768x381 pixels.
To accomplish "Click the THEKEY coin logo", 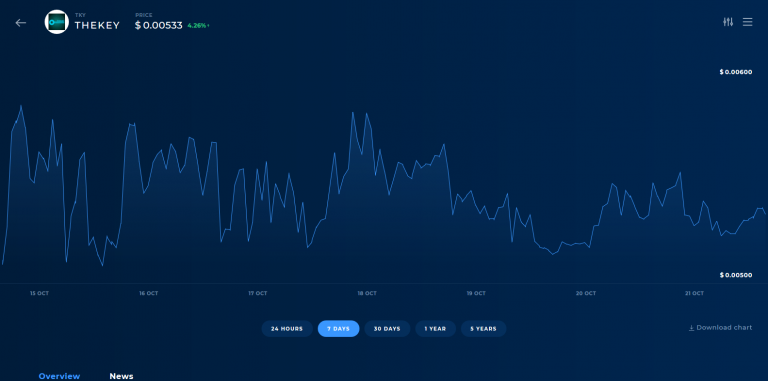I will pos(56,22).
